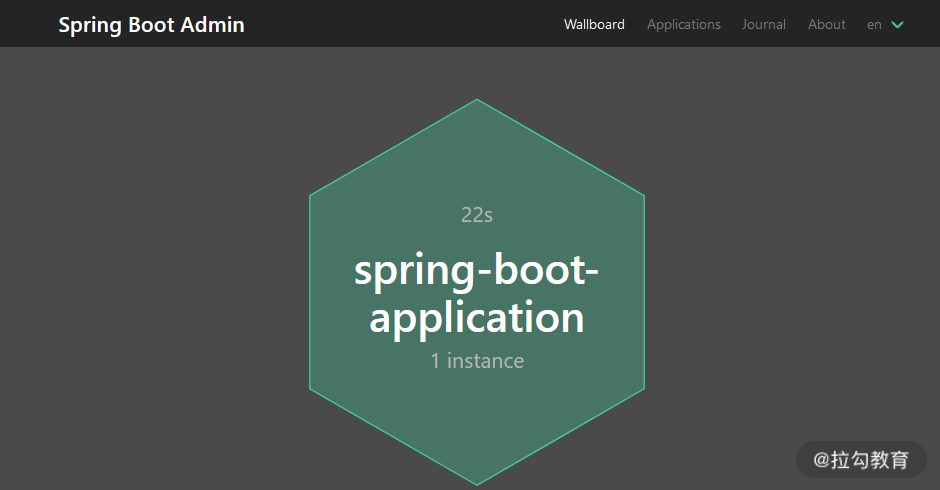940x490 pixels.
Task: Click the Spring Boot Admin brand title
Action: (x=151, y=25)
